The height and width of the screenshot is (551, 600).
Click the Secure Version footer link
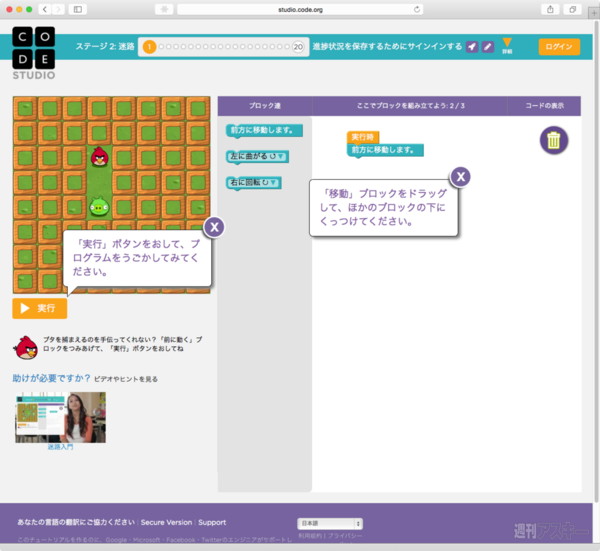point(166,522)
